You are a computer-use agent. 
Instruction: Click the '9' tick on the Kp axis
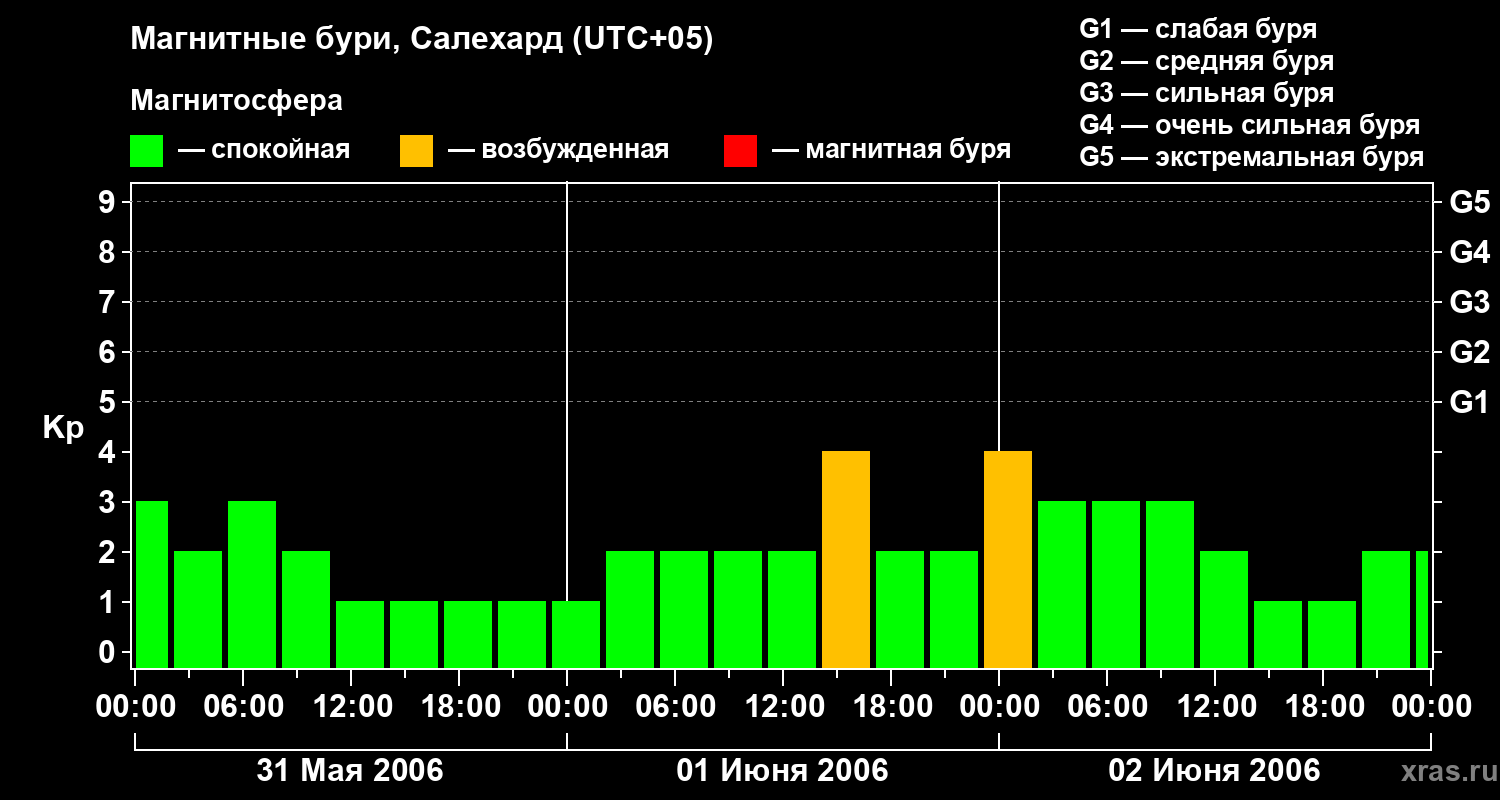[109, 202]
